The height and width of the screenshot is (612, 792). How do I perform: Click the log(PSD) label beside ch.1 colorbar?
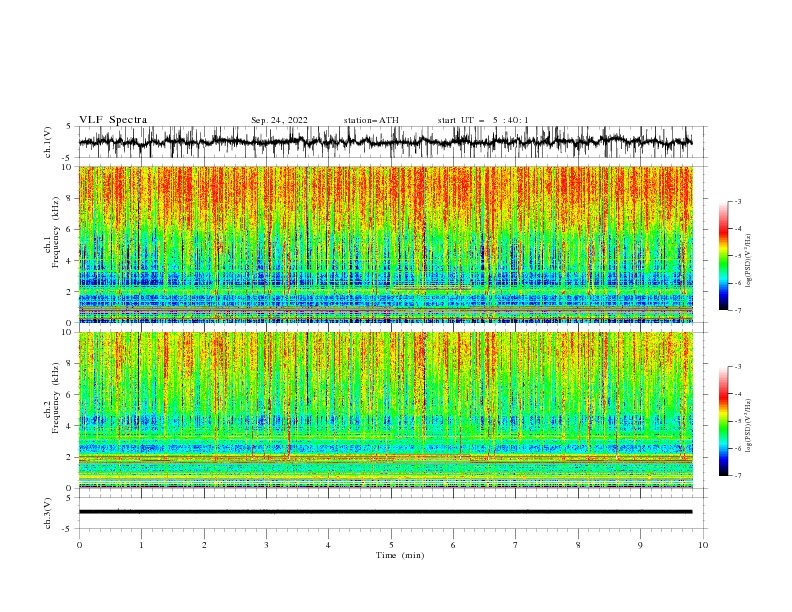coord(748,261)
